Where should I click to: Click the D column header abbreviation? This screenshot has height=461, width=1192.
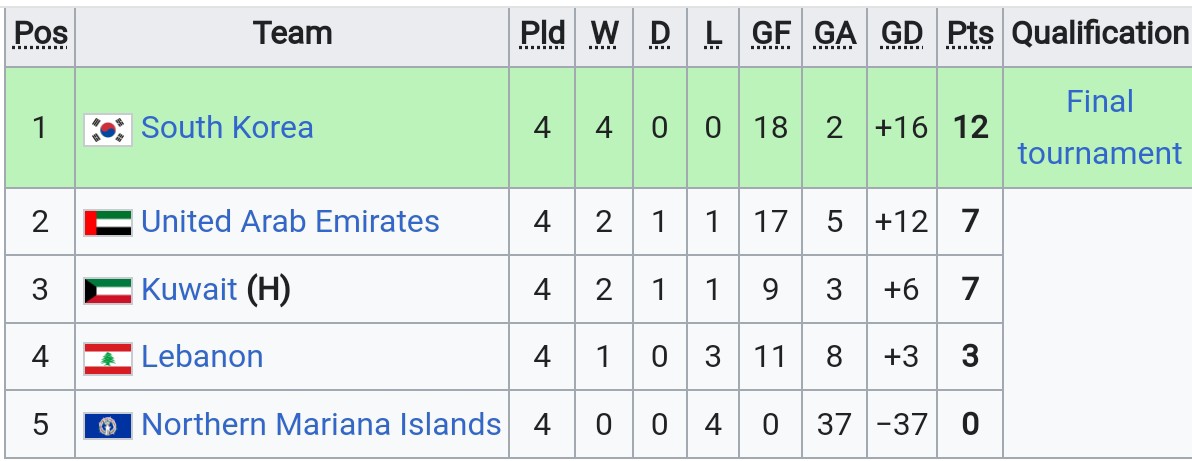click(660, 33)
